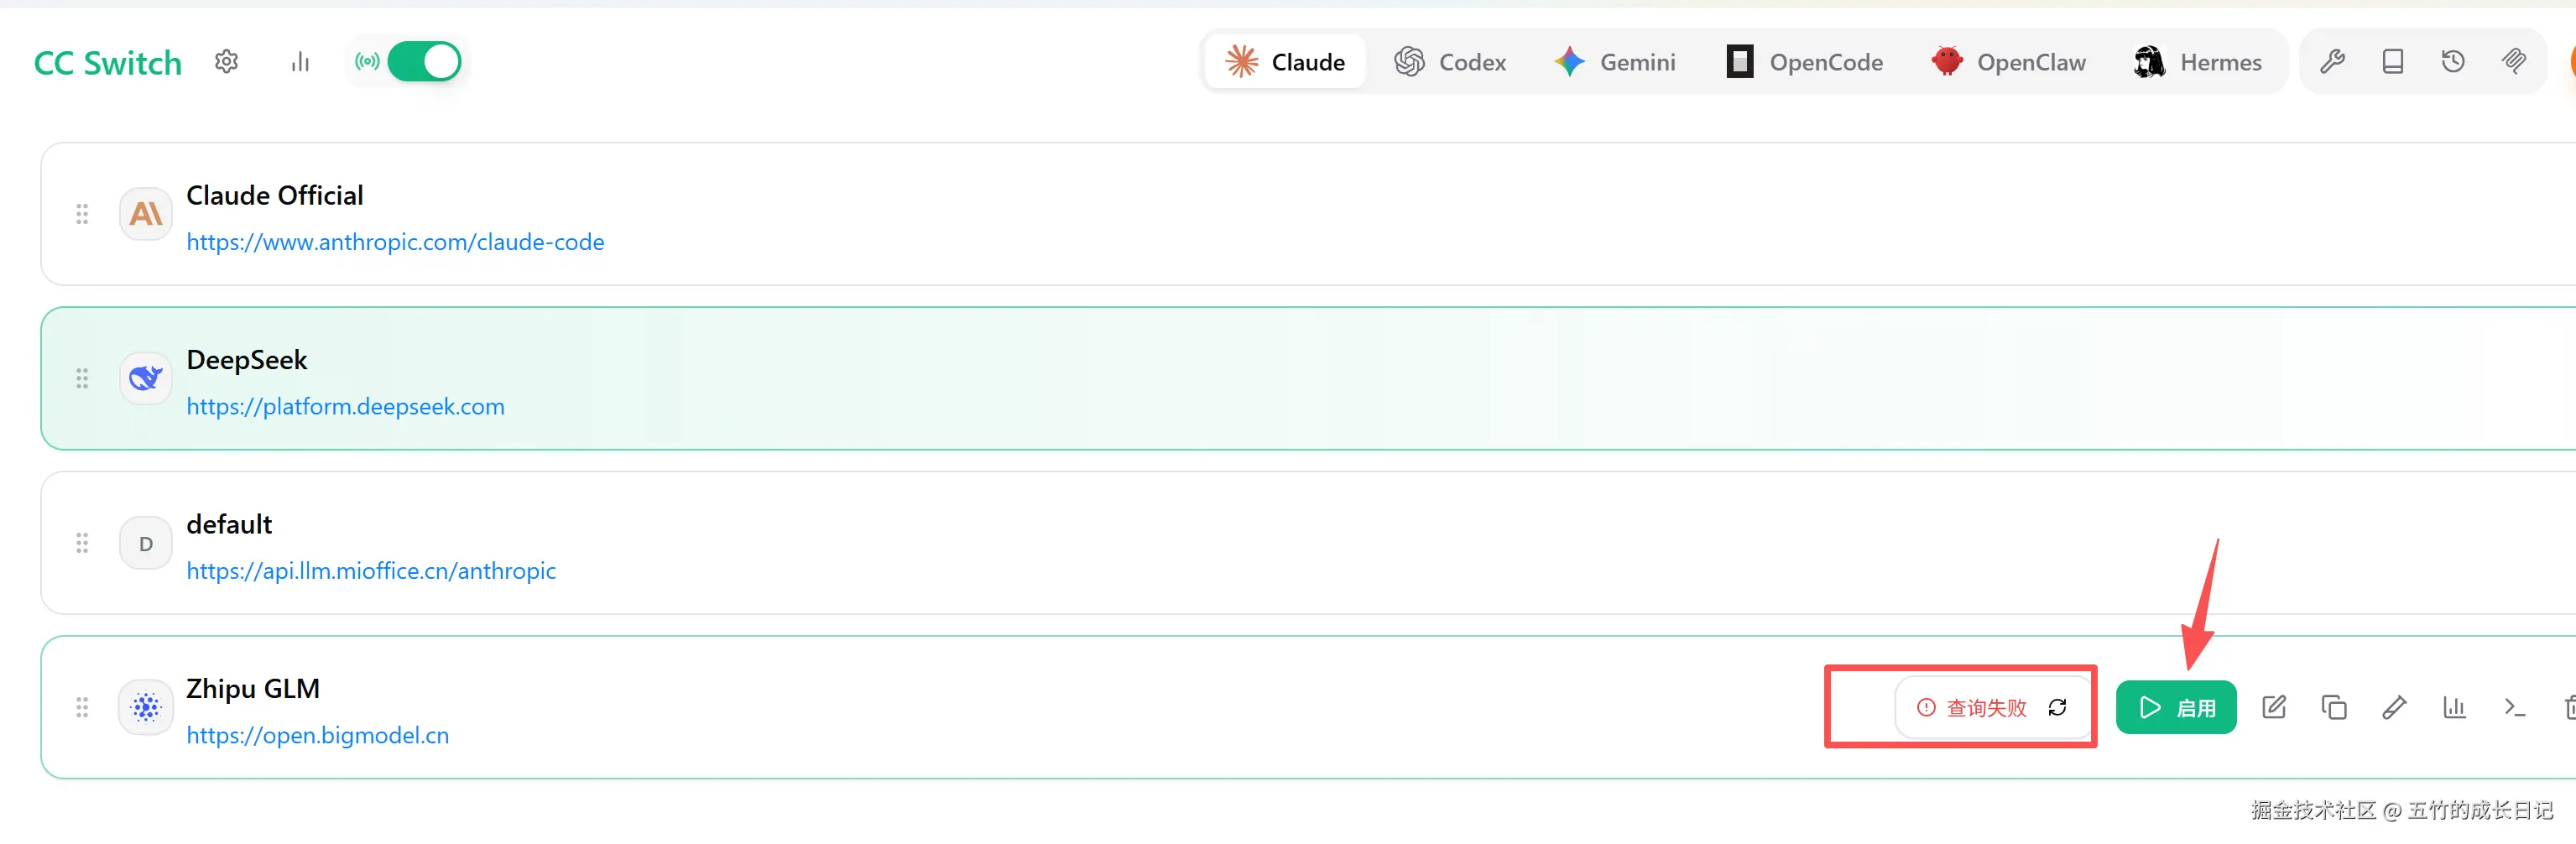The width and height of the screenshot is (2576, 844).
Task: Select the default provider name
Action: (229, 524)
